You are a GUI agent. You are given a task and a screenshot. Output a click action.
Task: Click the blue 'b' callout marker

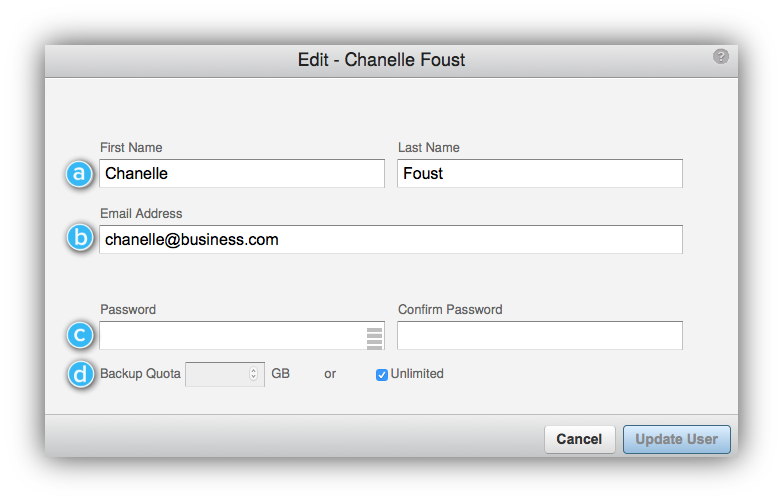click(x=80, y=238)
